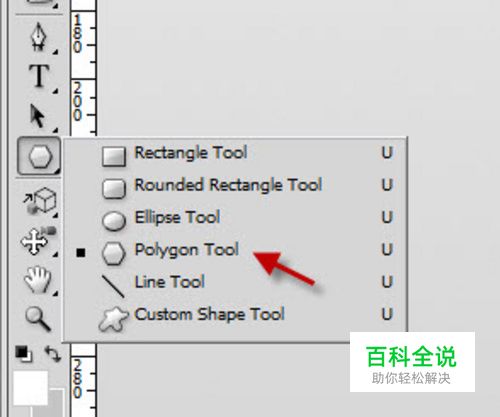The height and width of the screenshot is (417, 500).
Task: Click the white foreground color swatch
Action: pyautogui.click(x=30, y=388)
